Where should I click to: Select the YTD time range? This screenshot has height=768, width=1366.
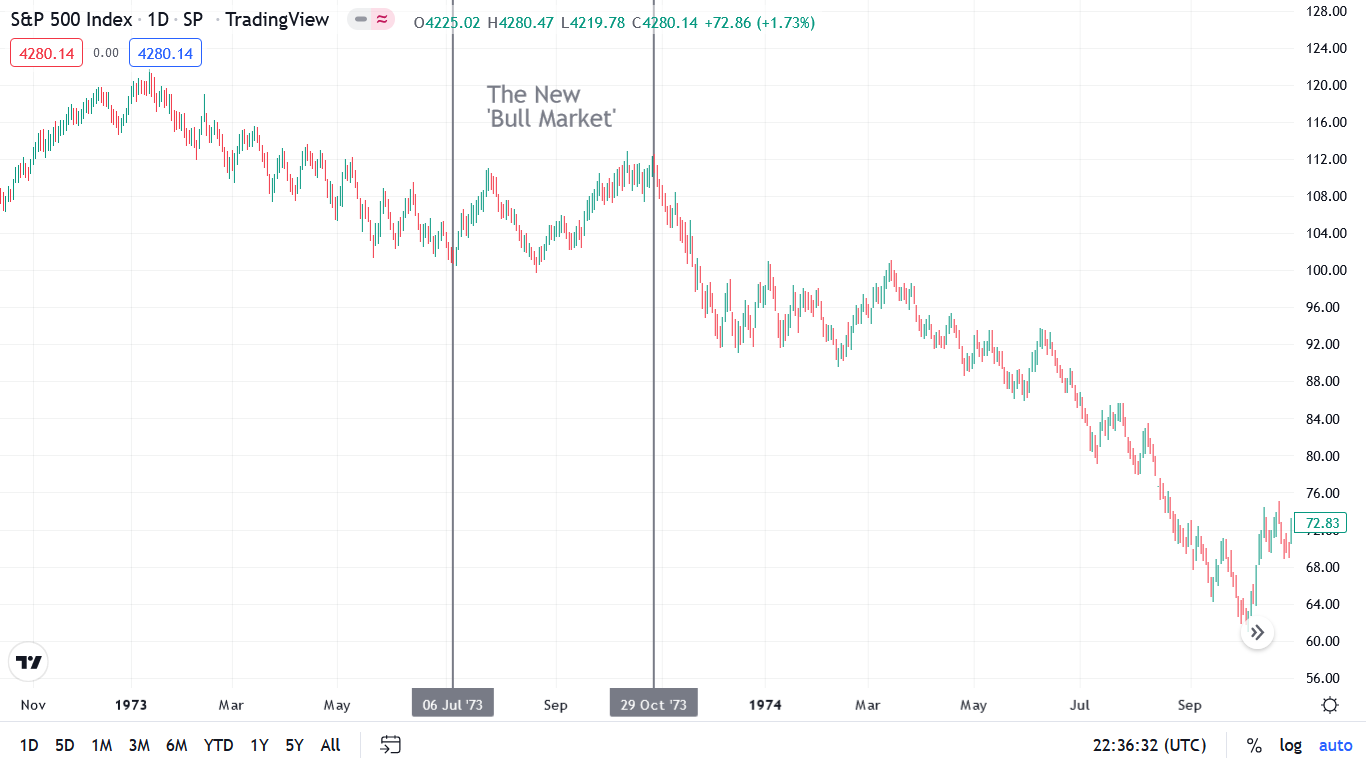click(218, 745)
